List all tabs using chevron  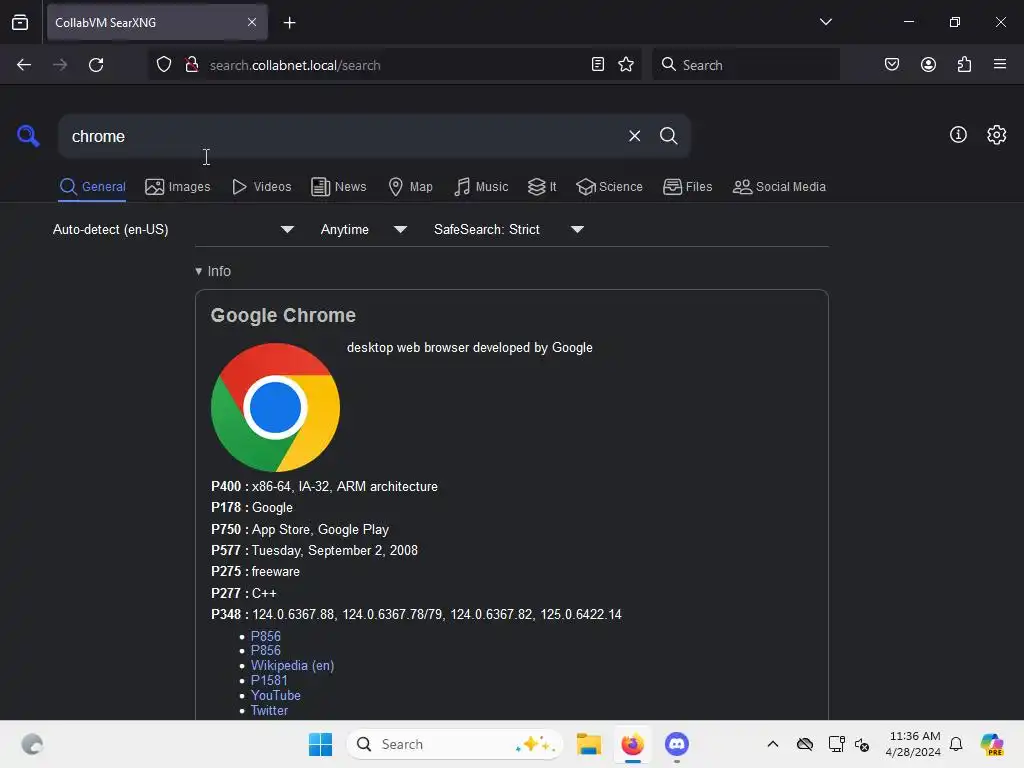pyautogui.click(x=825, y=22)
